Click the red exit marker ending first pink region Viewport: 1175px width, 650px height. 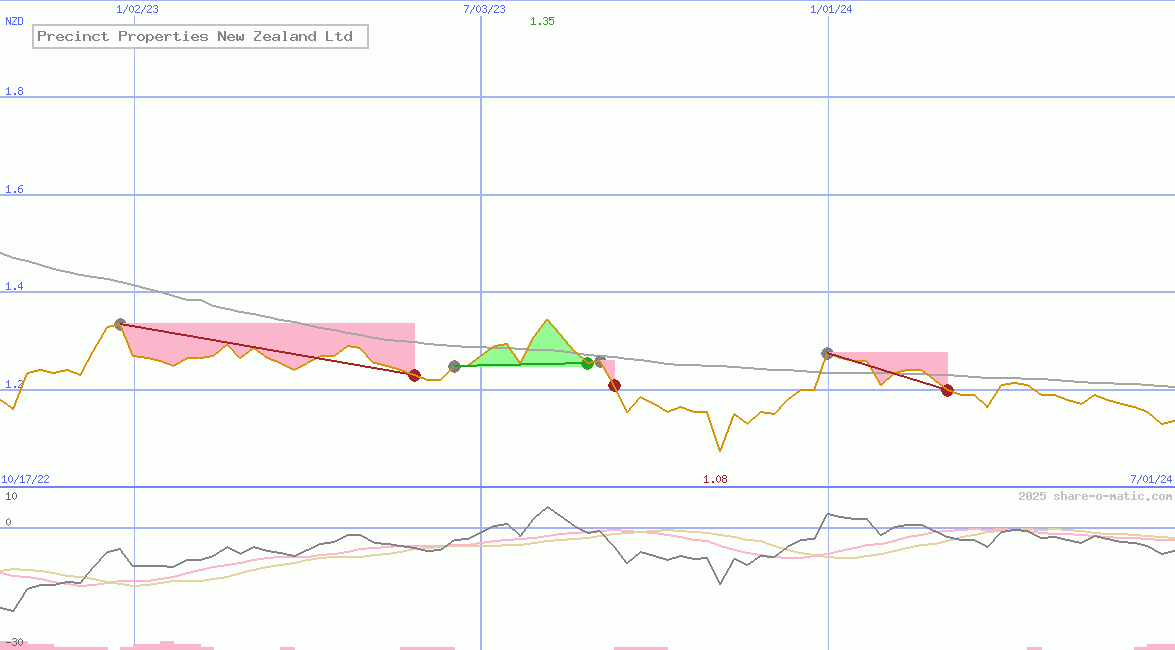(x=414, y=375)
